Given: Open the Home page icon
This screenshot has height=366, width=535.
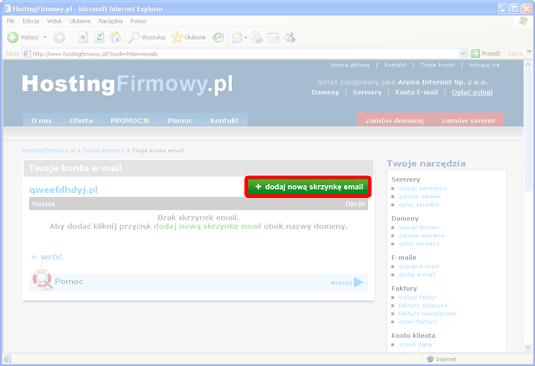Looking at the screenshot, I should 115,37.
